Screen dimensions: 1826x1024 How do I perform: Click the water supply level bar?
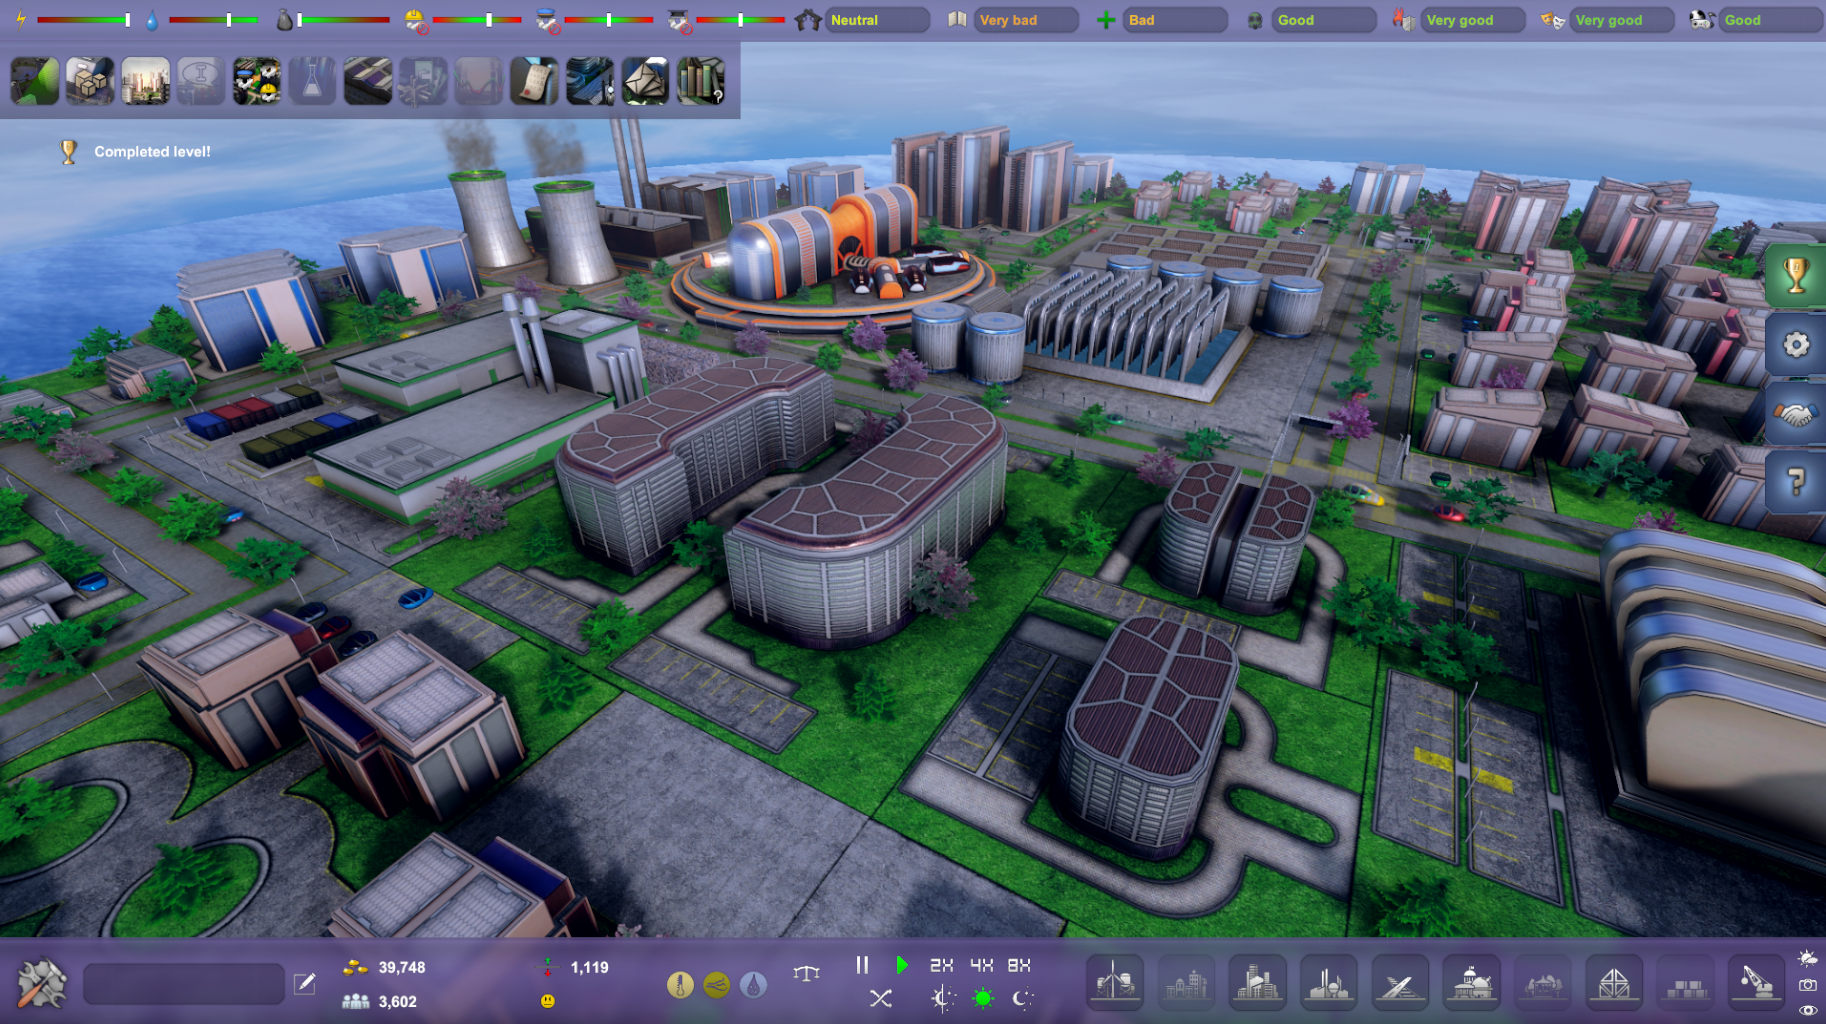213,20
